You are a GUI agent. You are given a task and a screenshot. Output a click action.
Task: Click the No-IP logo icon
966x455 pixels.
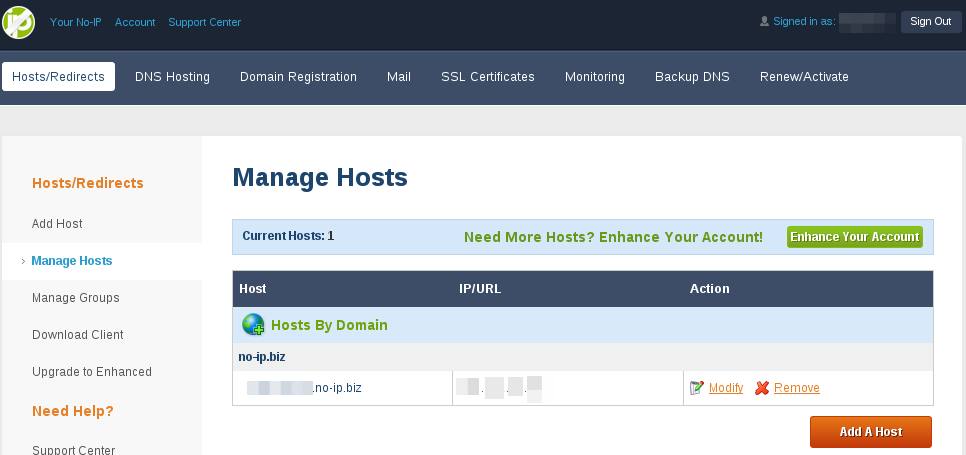click(x=18, y=22)
